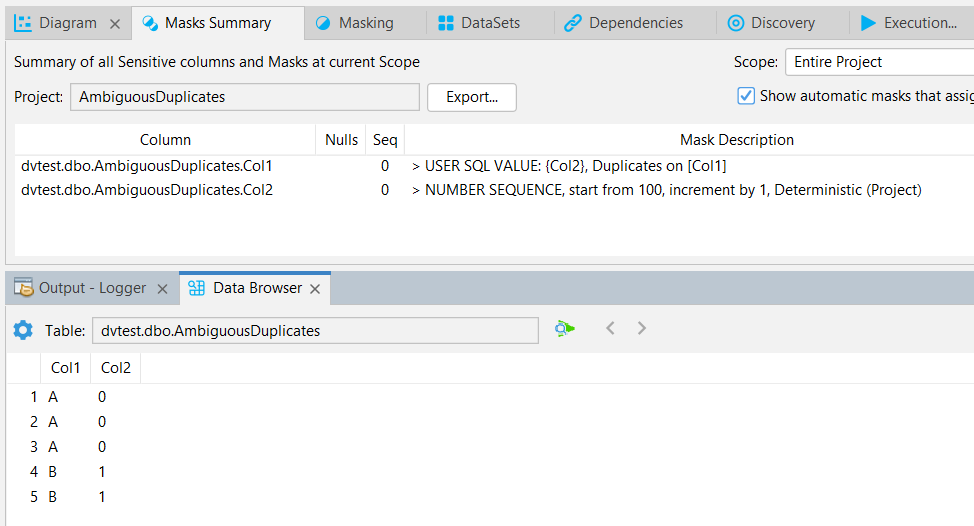Toggle Show automatic masks checkbox
Screen dimensions: 974x526
746,96
